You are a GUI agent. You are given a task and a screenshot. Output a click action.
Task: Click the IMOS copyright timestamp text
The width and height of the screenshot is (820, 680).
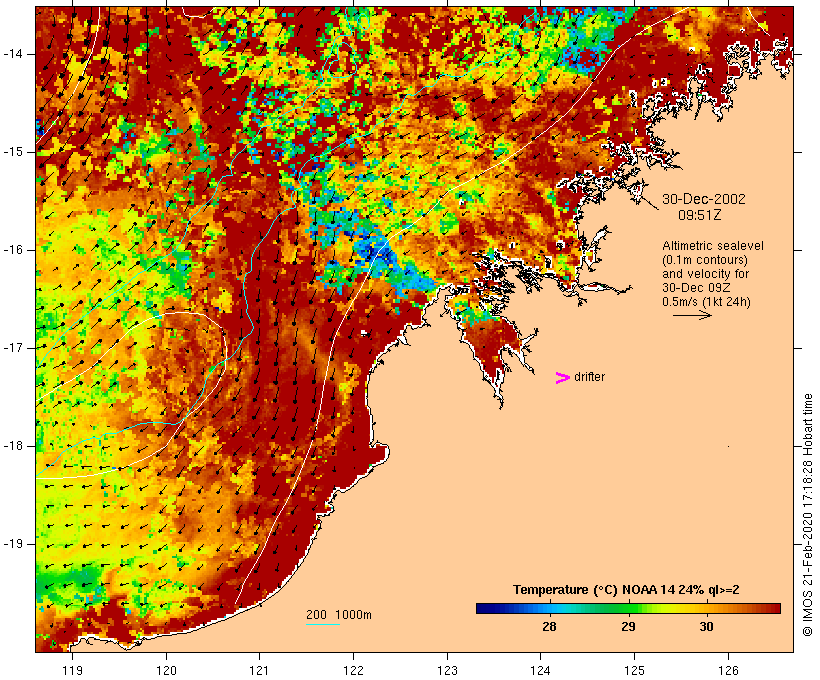tap(807, 515)
